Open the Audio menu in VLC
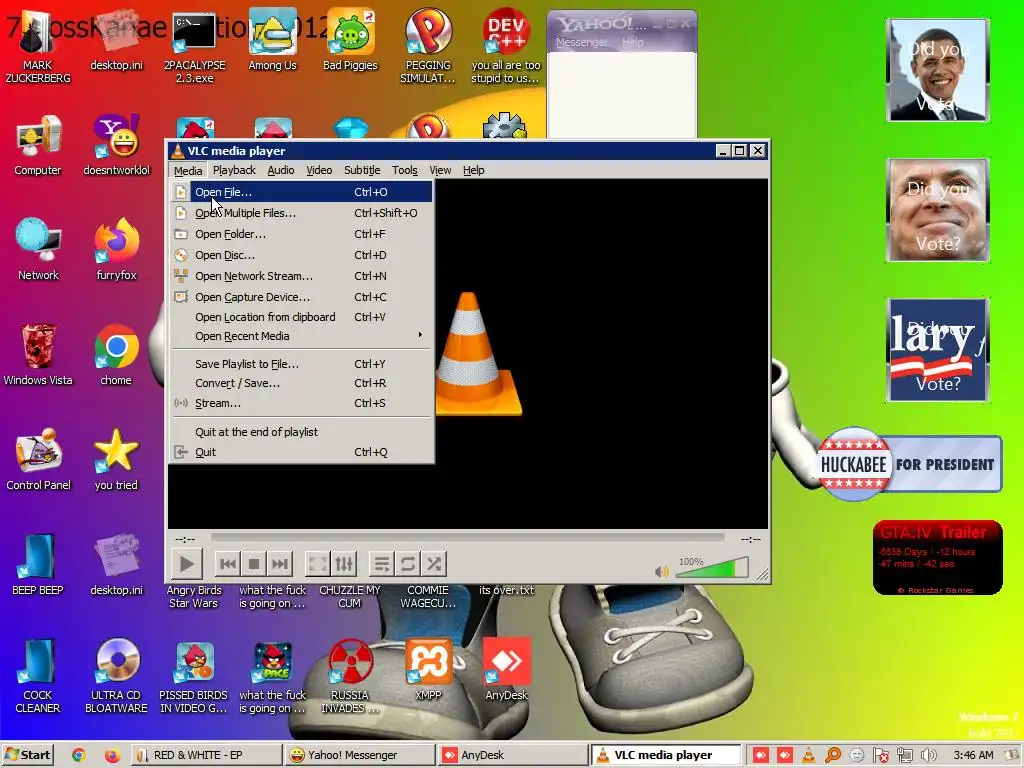 (x=281, y=170)
